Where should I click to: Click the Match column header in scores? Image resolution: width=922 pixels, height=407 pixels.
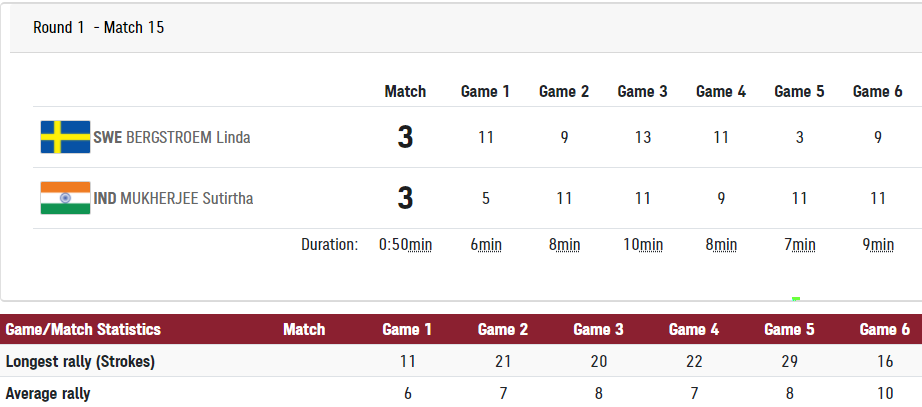pyautogui.click(x=405, y=92)
